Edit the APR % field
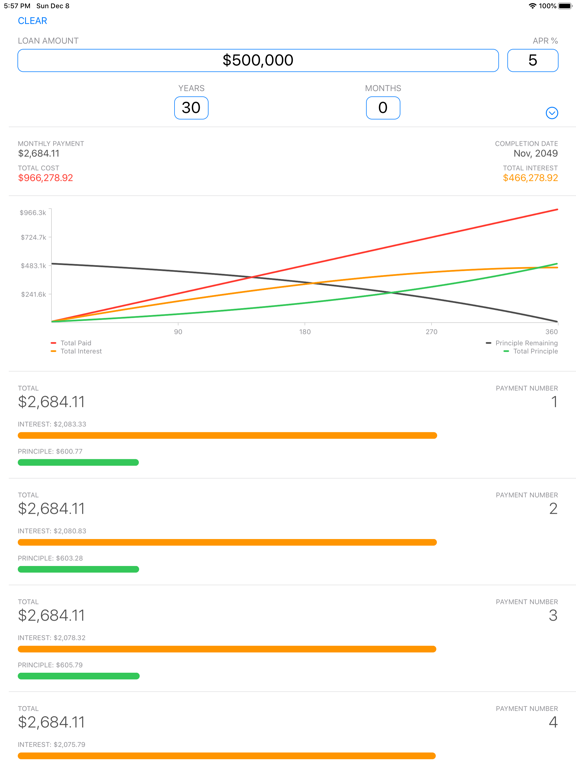The image size is (576, 768). click(x=532, y=60)
